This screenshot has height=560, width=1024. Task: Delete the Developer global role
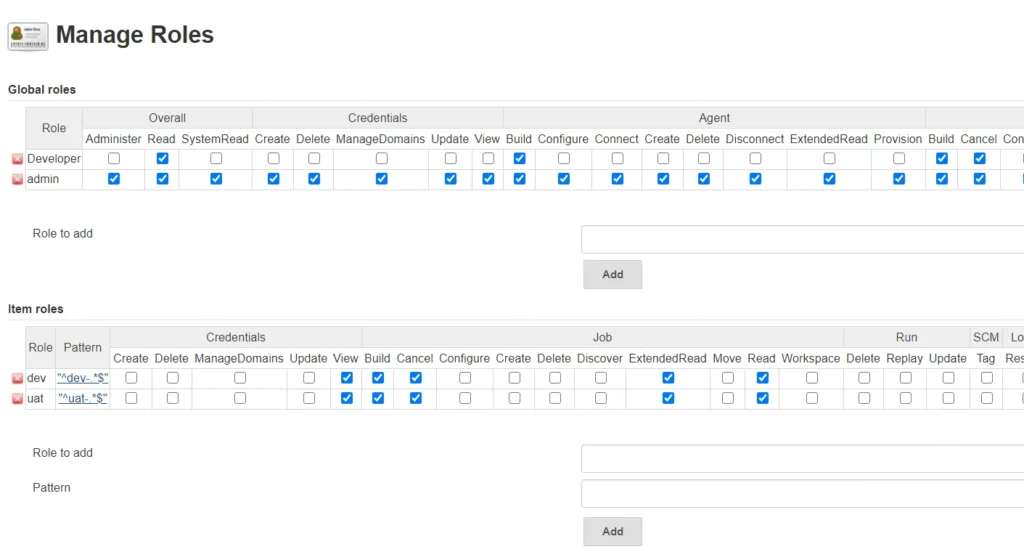[18, 159]
